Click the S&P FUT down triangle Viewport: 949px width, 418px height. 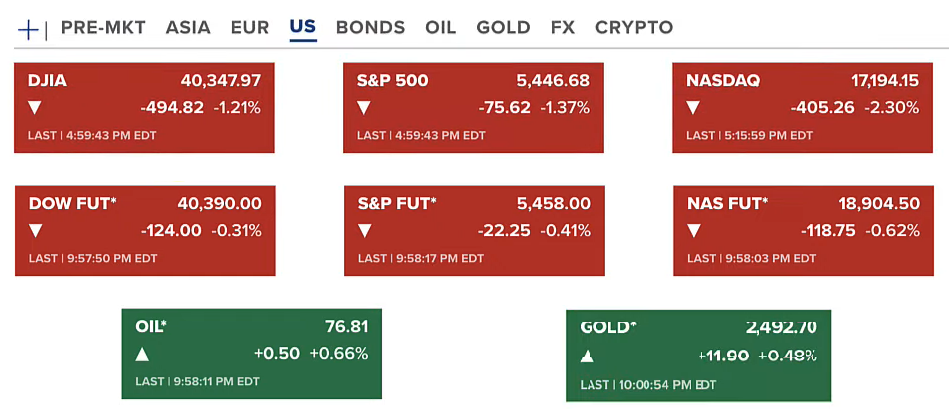(364, 231)
